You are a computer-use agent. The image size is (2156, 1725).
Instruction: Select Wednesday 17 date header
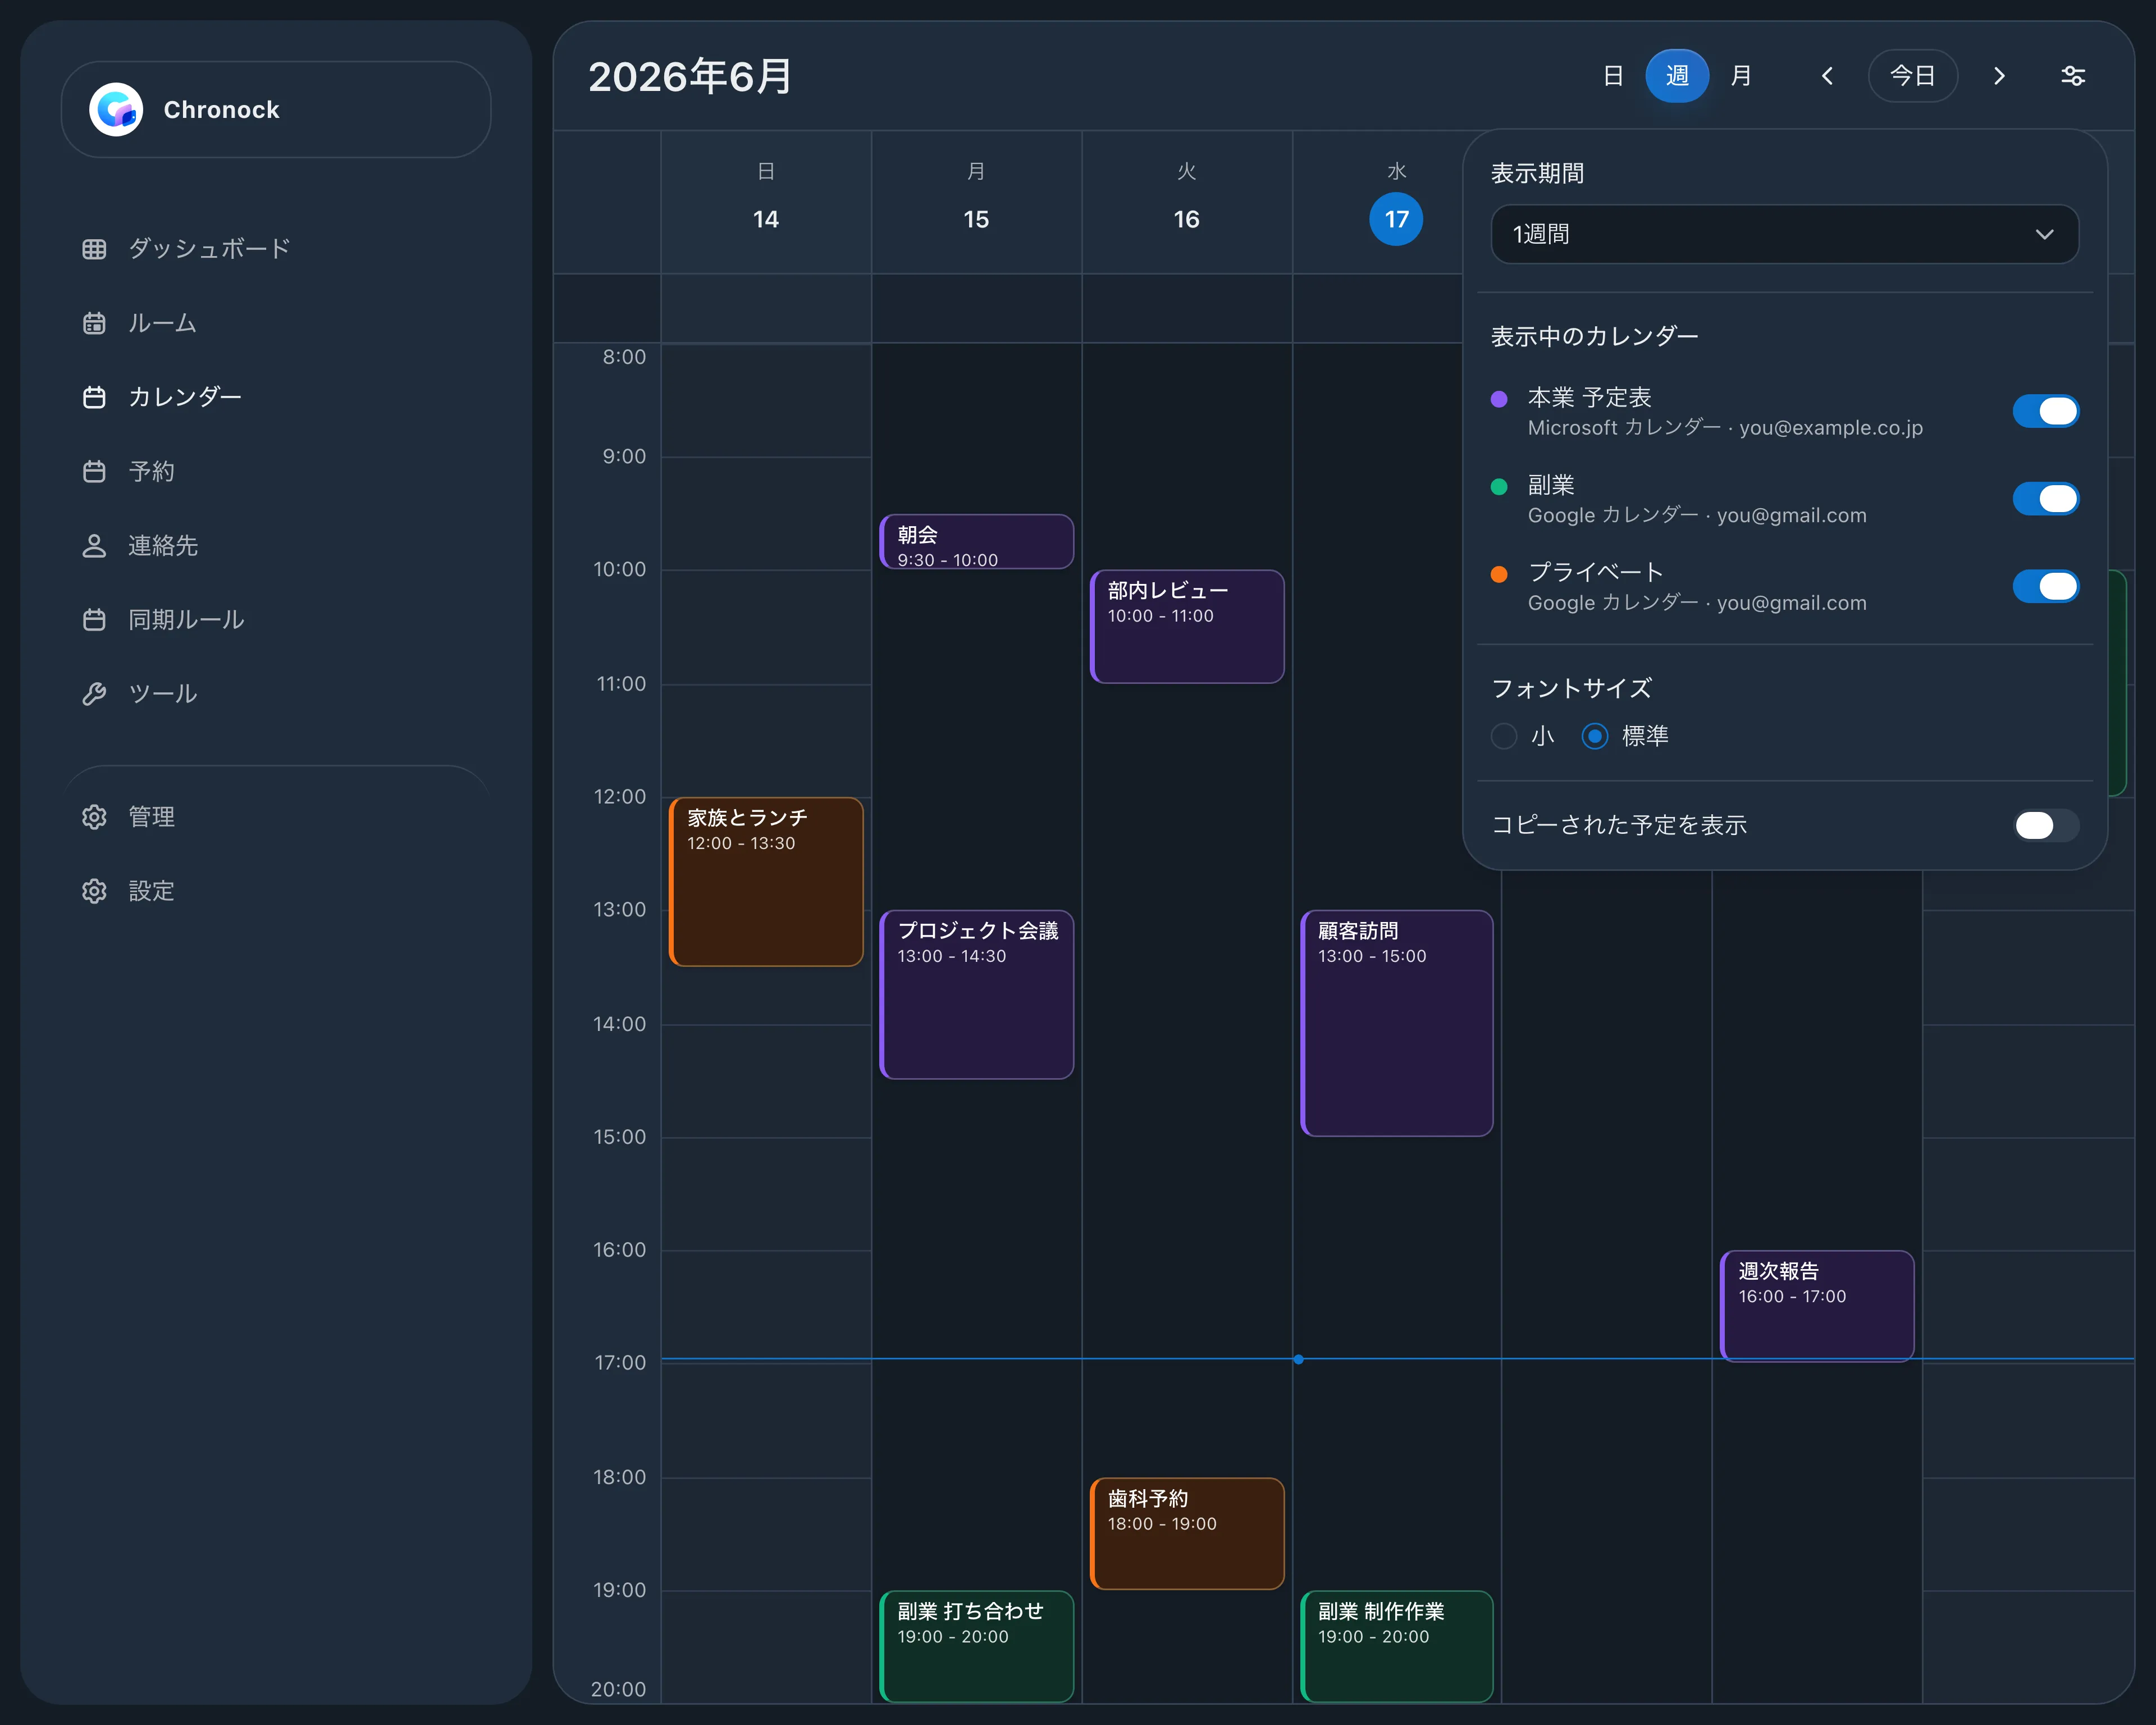[x=1396, y=219]
